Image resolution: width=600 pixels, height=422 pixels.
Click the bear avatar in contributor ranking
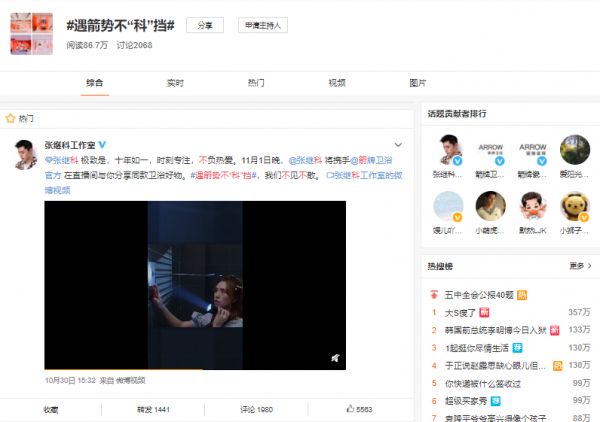pyautogui.click(x=574, y=206)
